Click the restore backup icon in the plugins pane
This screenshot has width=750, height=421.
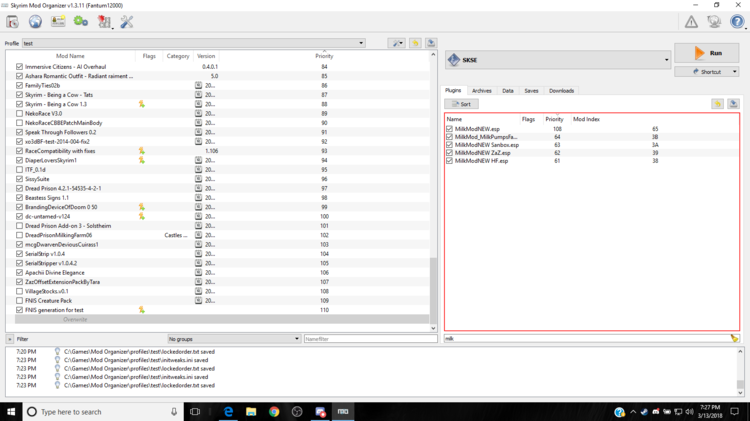click(x=717, y=104)
